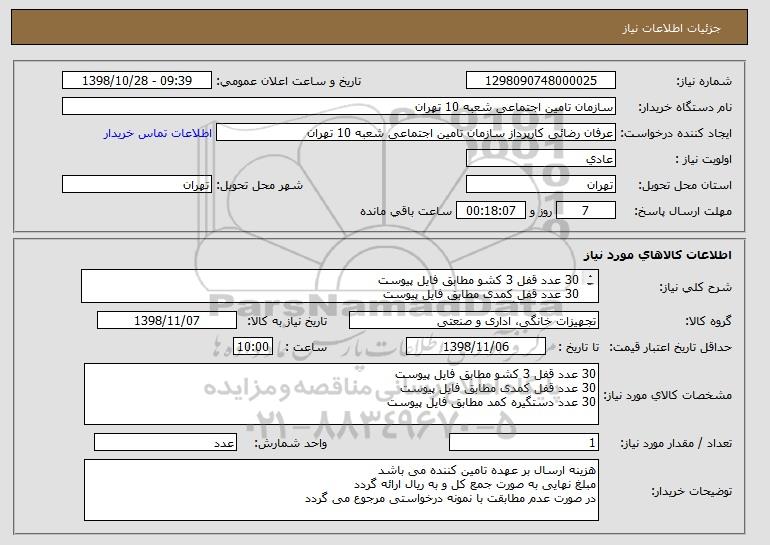Click the note در صورت عدم مطابقت
The image size is (770, 545).
coord(450,499)
